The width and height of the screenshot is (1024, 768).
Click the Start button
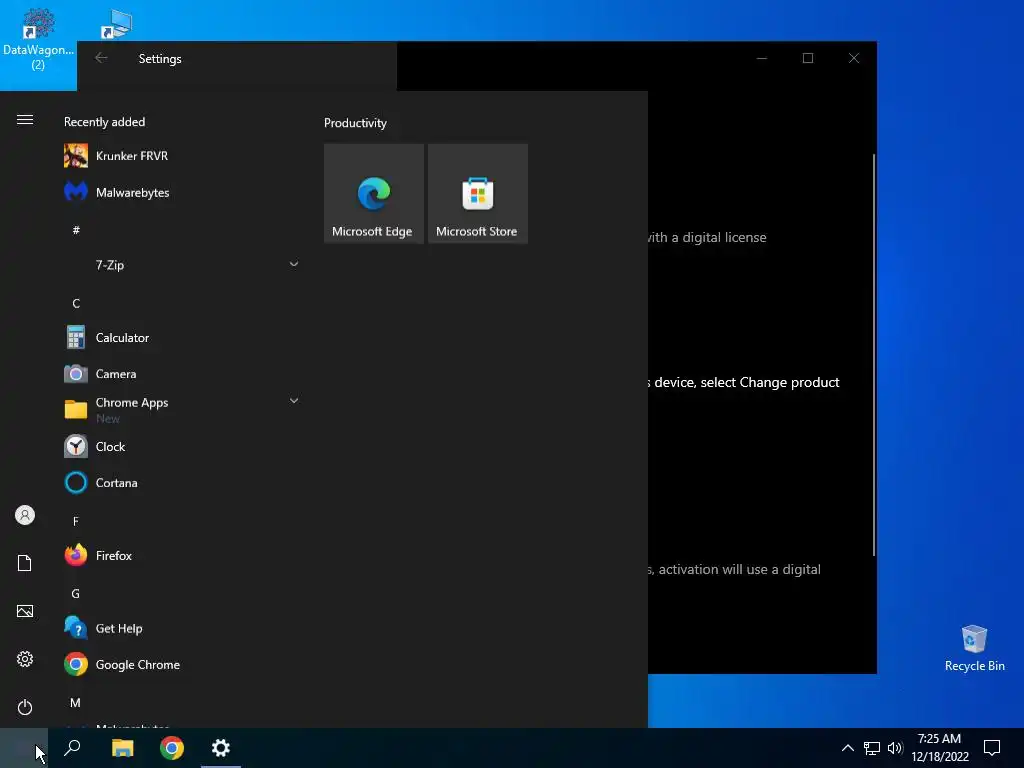point(24,748)
